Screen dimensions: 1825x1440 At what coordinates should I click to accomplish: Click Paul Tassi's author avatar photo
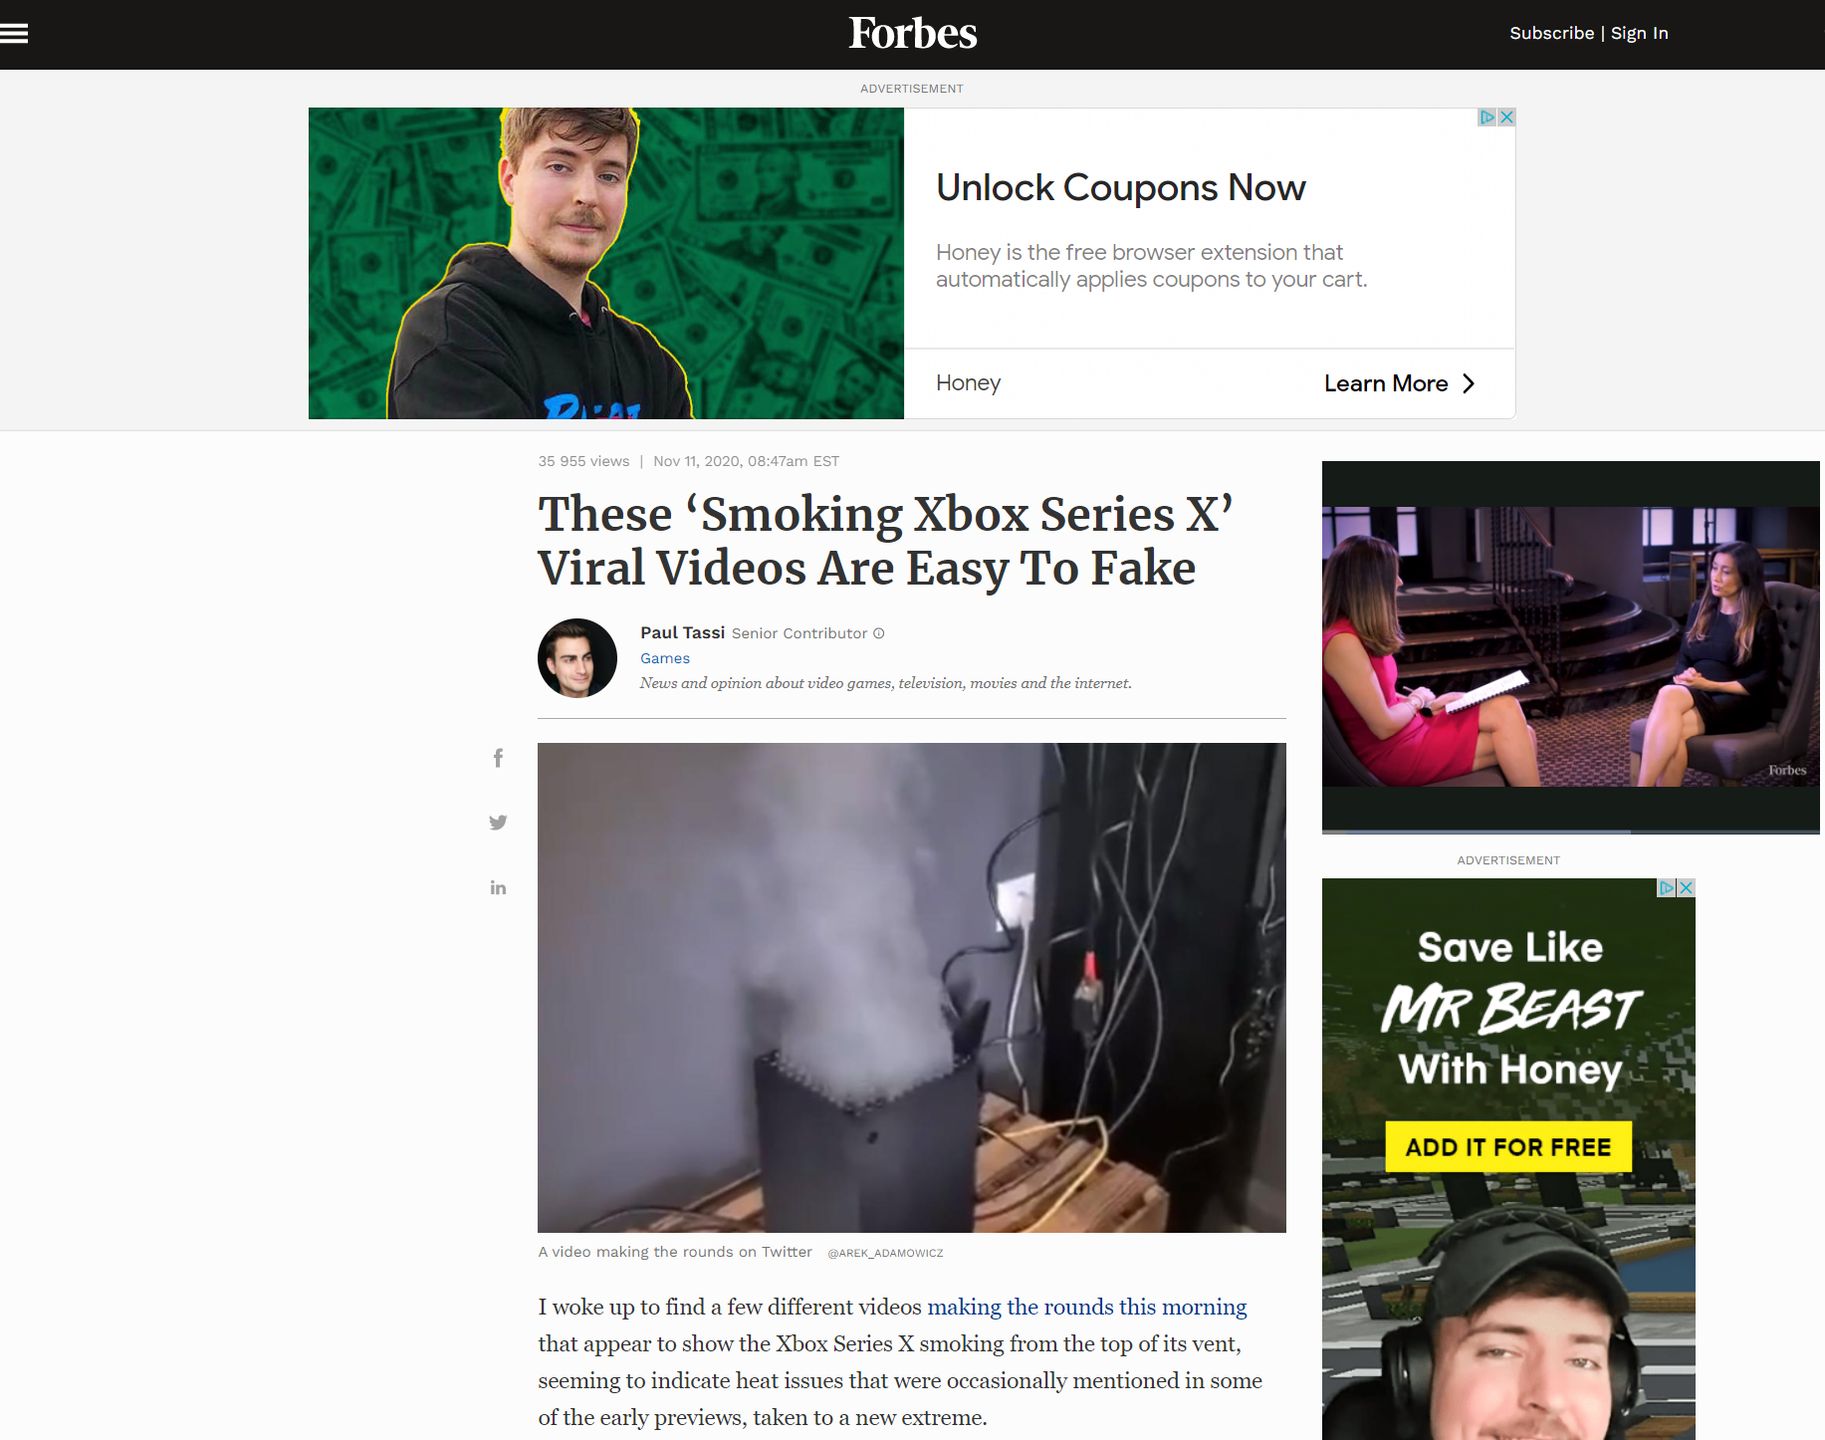577,658
